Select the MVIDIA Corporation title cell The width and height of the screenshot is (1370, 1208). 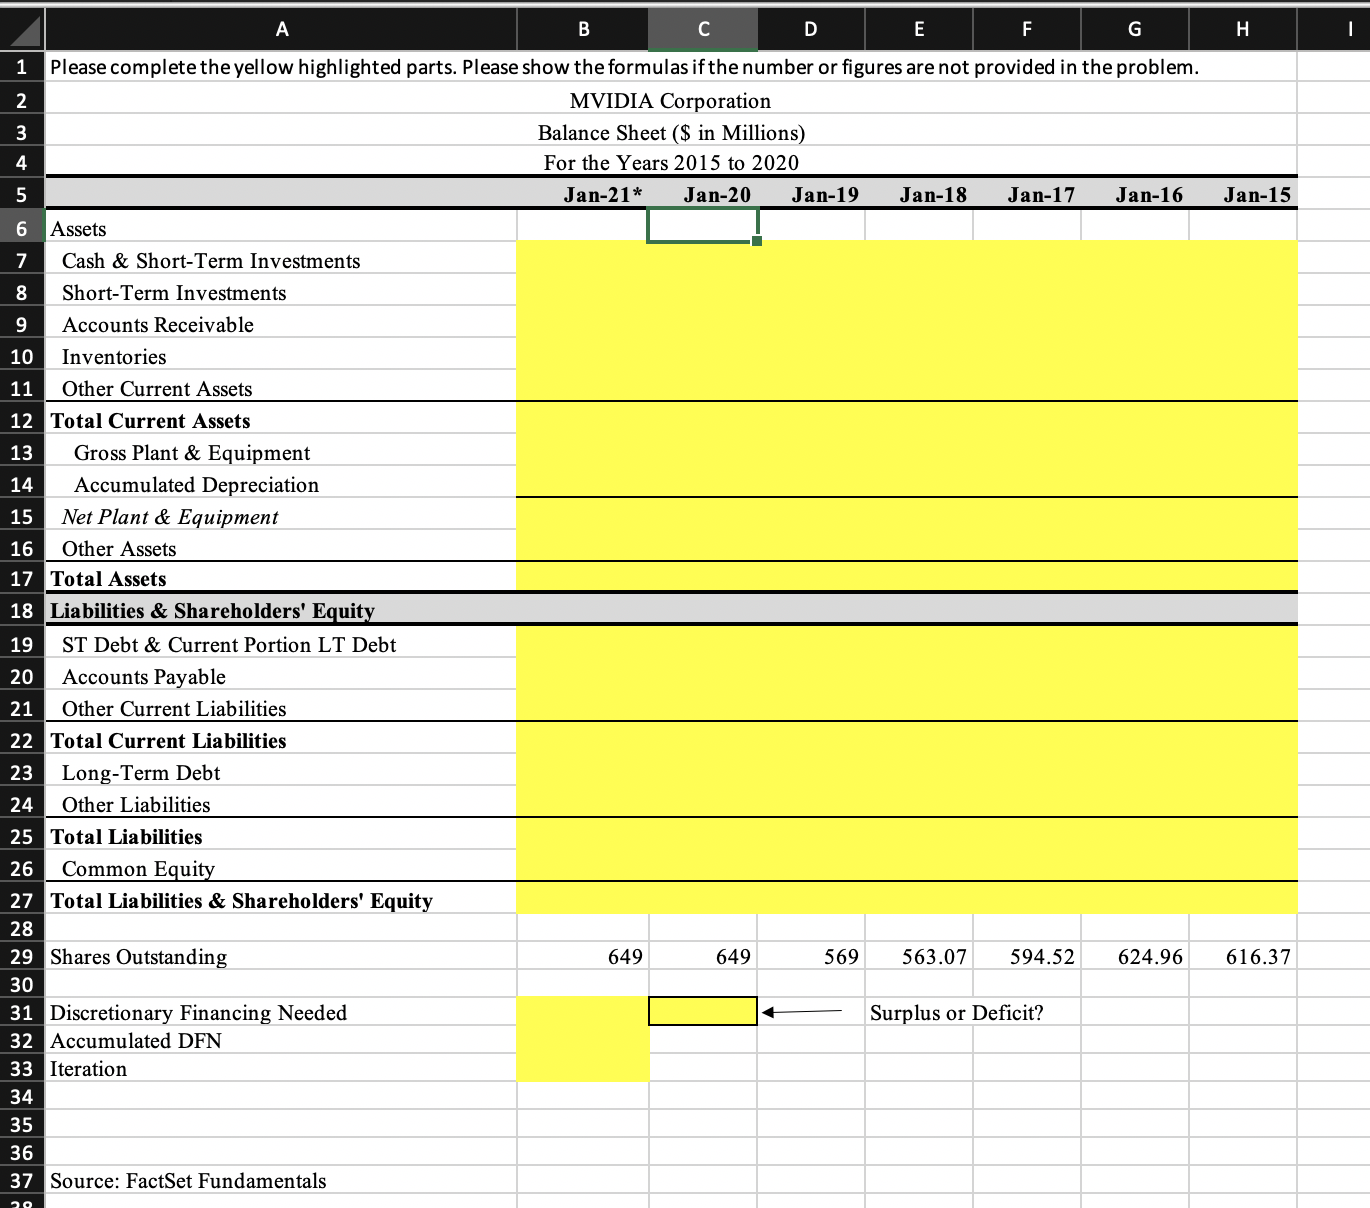(x=670, y=100)
